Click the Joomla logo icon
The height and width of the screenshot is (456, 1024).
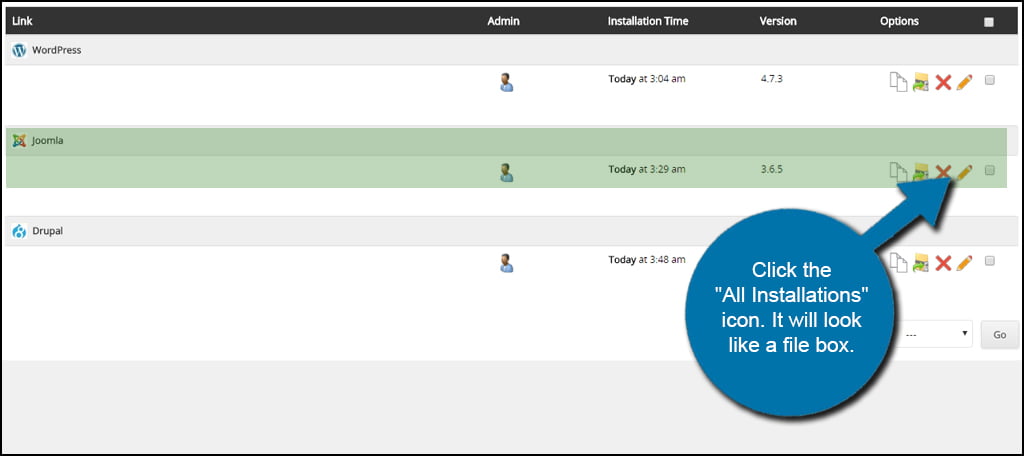(x=19, y=140)
